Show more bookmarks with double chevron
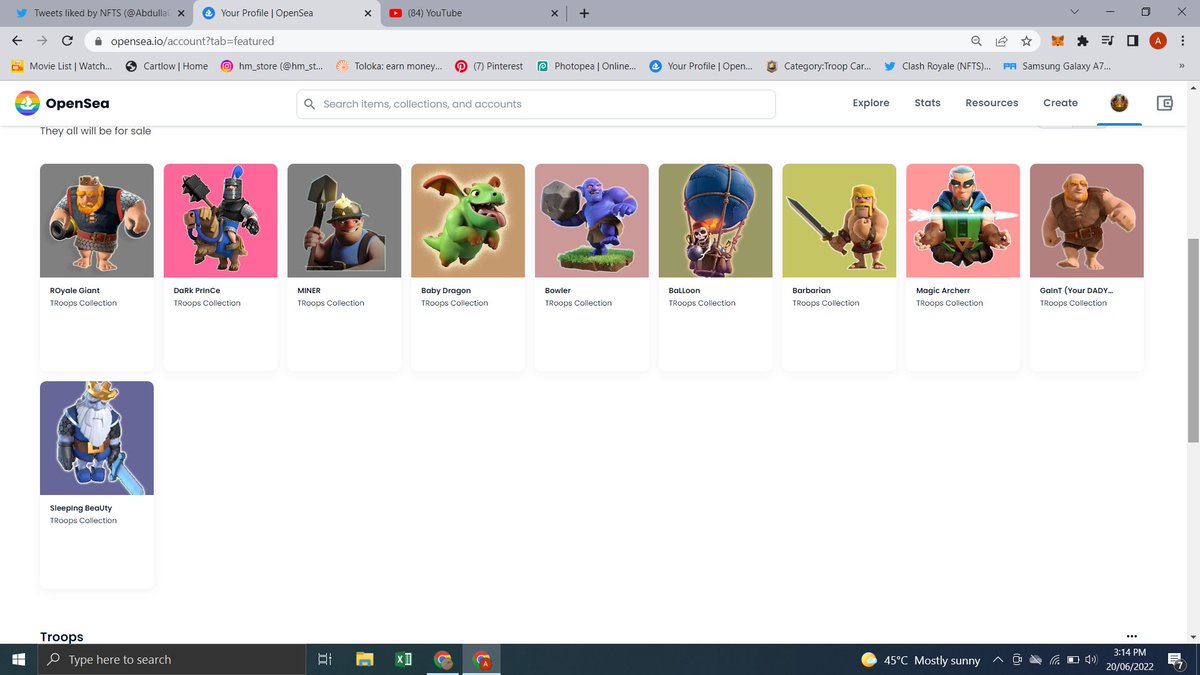The image size is (1200, 675). pyautogui.click(x=1182, y=66)
